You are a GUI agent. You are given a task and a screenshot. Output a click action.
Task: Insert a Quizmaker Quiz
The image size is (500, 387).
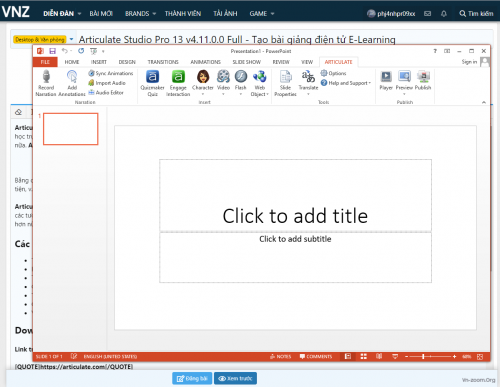pos(152,83)
